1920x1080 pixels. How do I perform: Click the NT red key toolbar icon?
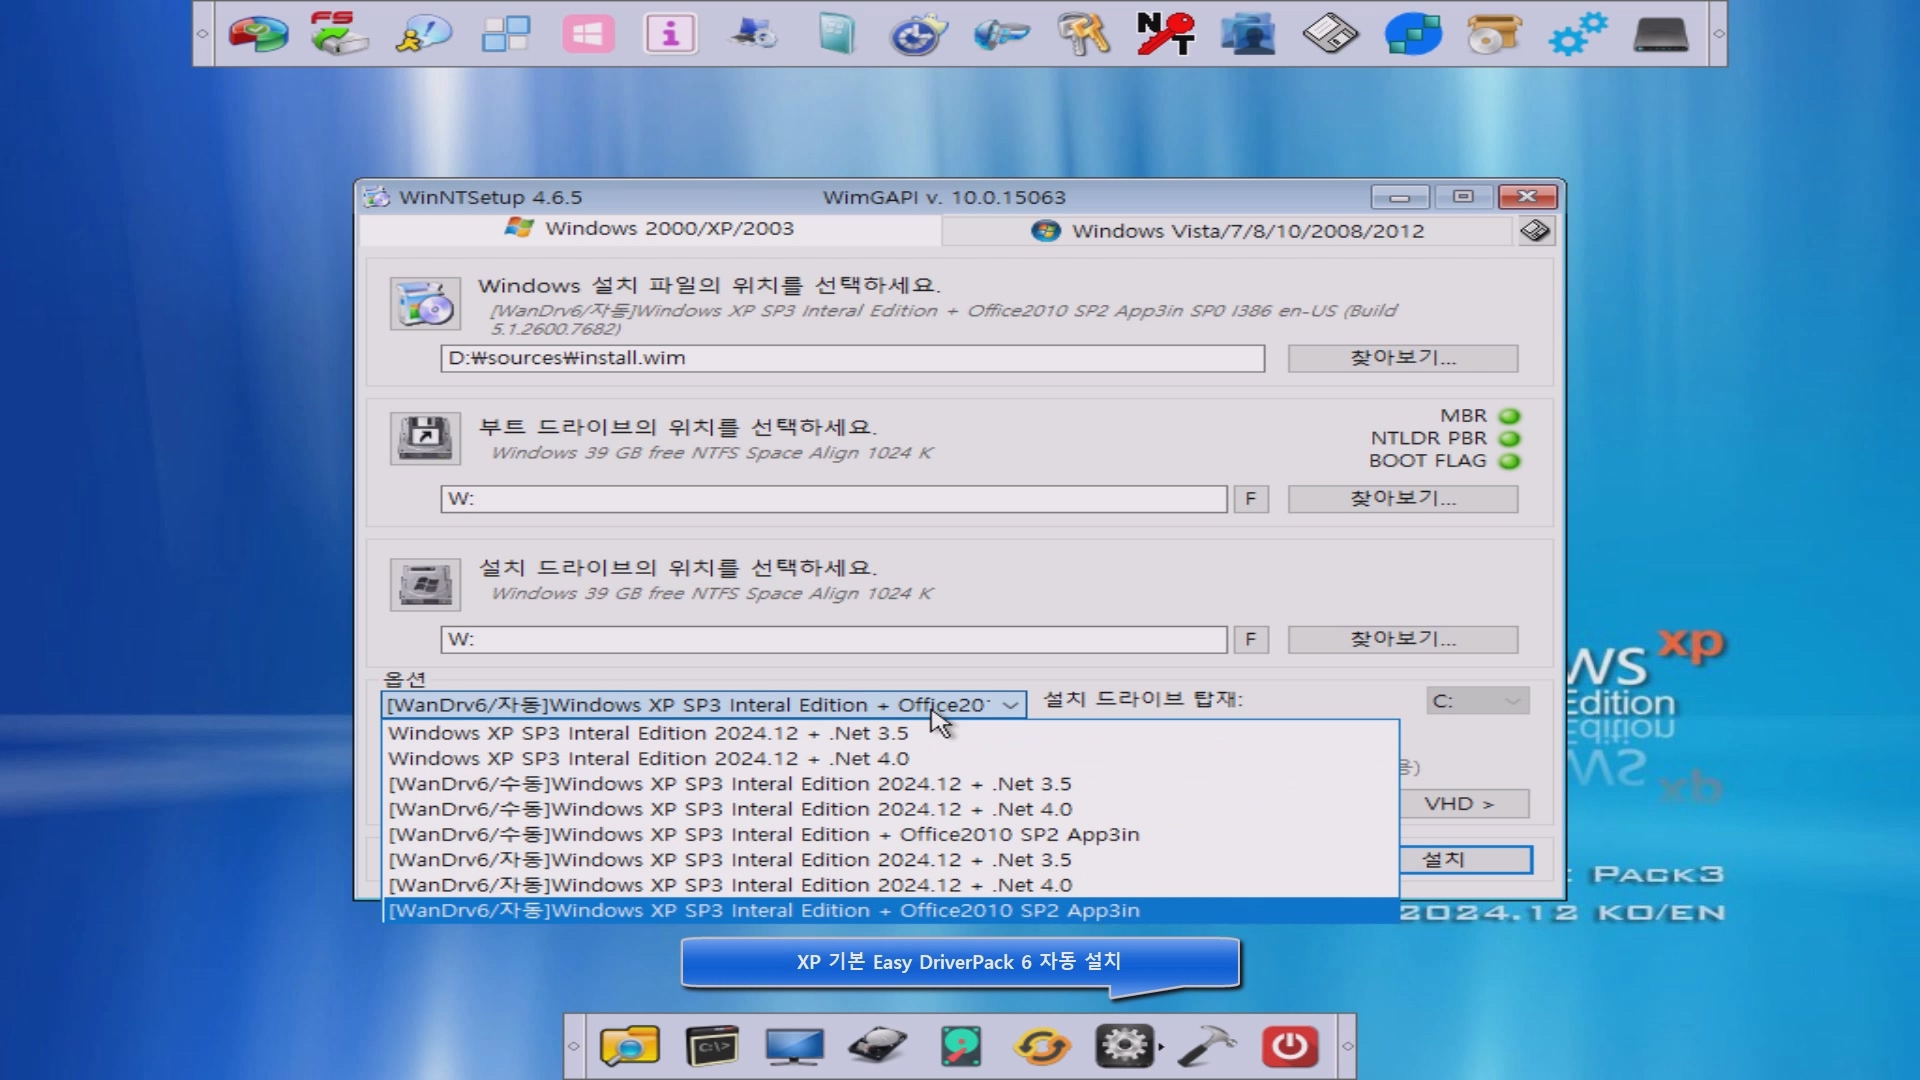1165,34
